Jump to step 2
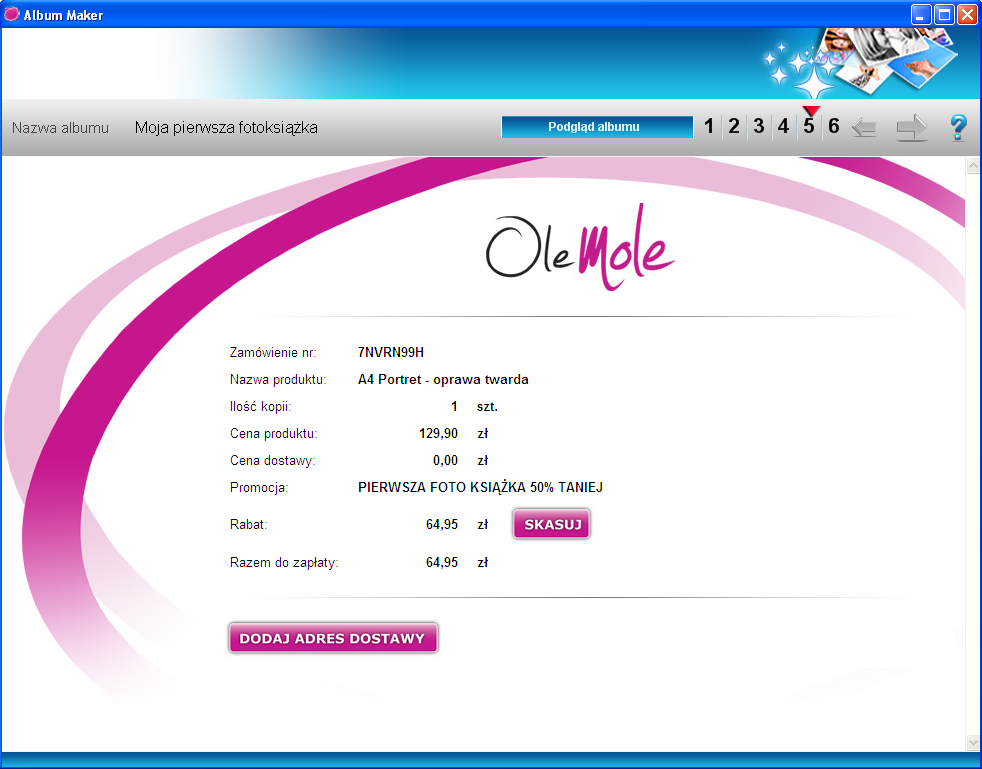The width and height of the screenshot is (982, 769). coord(733,126)
